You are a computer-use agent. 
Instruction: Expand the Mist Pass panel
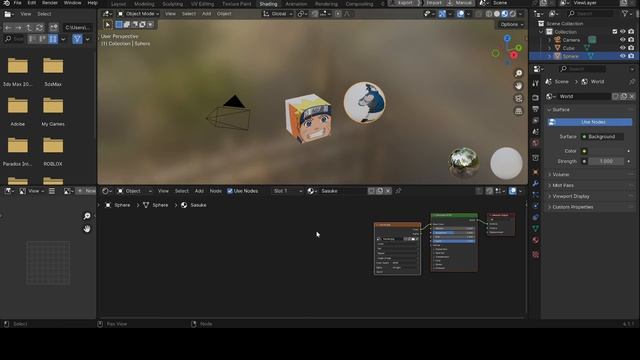point(562,185)
